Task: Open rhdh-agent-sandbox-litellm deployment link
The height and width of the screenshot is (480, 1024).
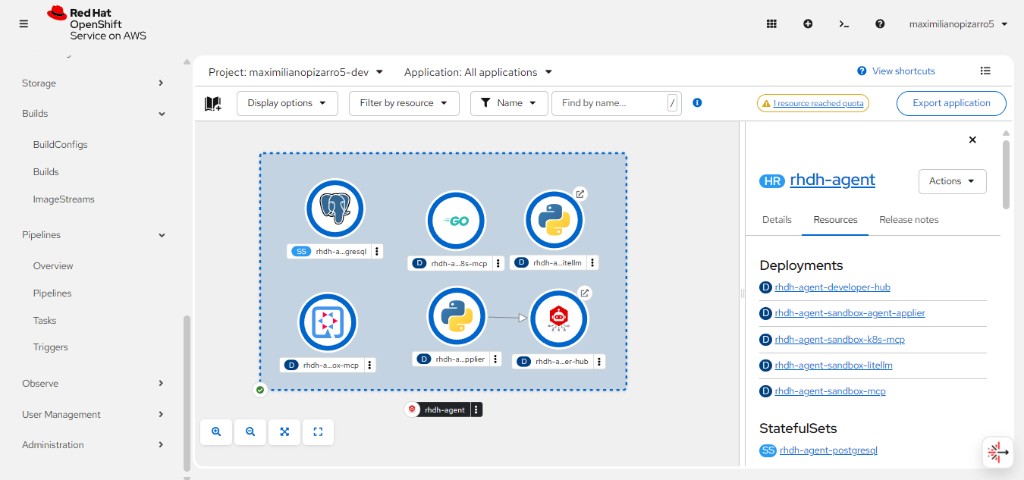Action: coord(833,365)
